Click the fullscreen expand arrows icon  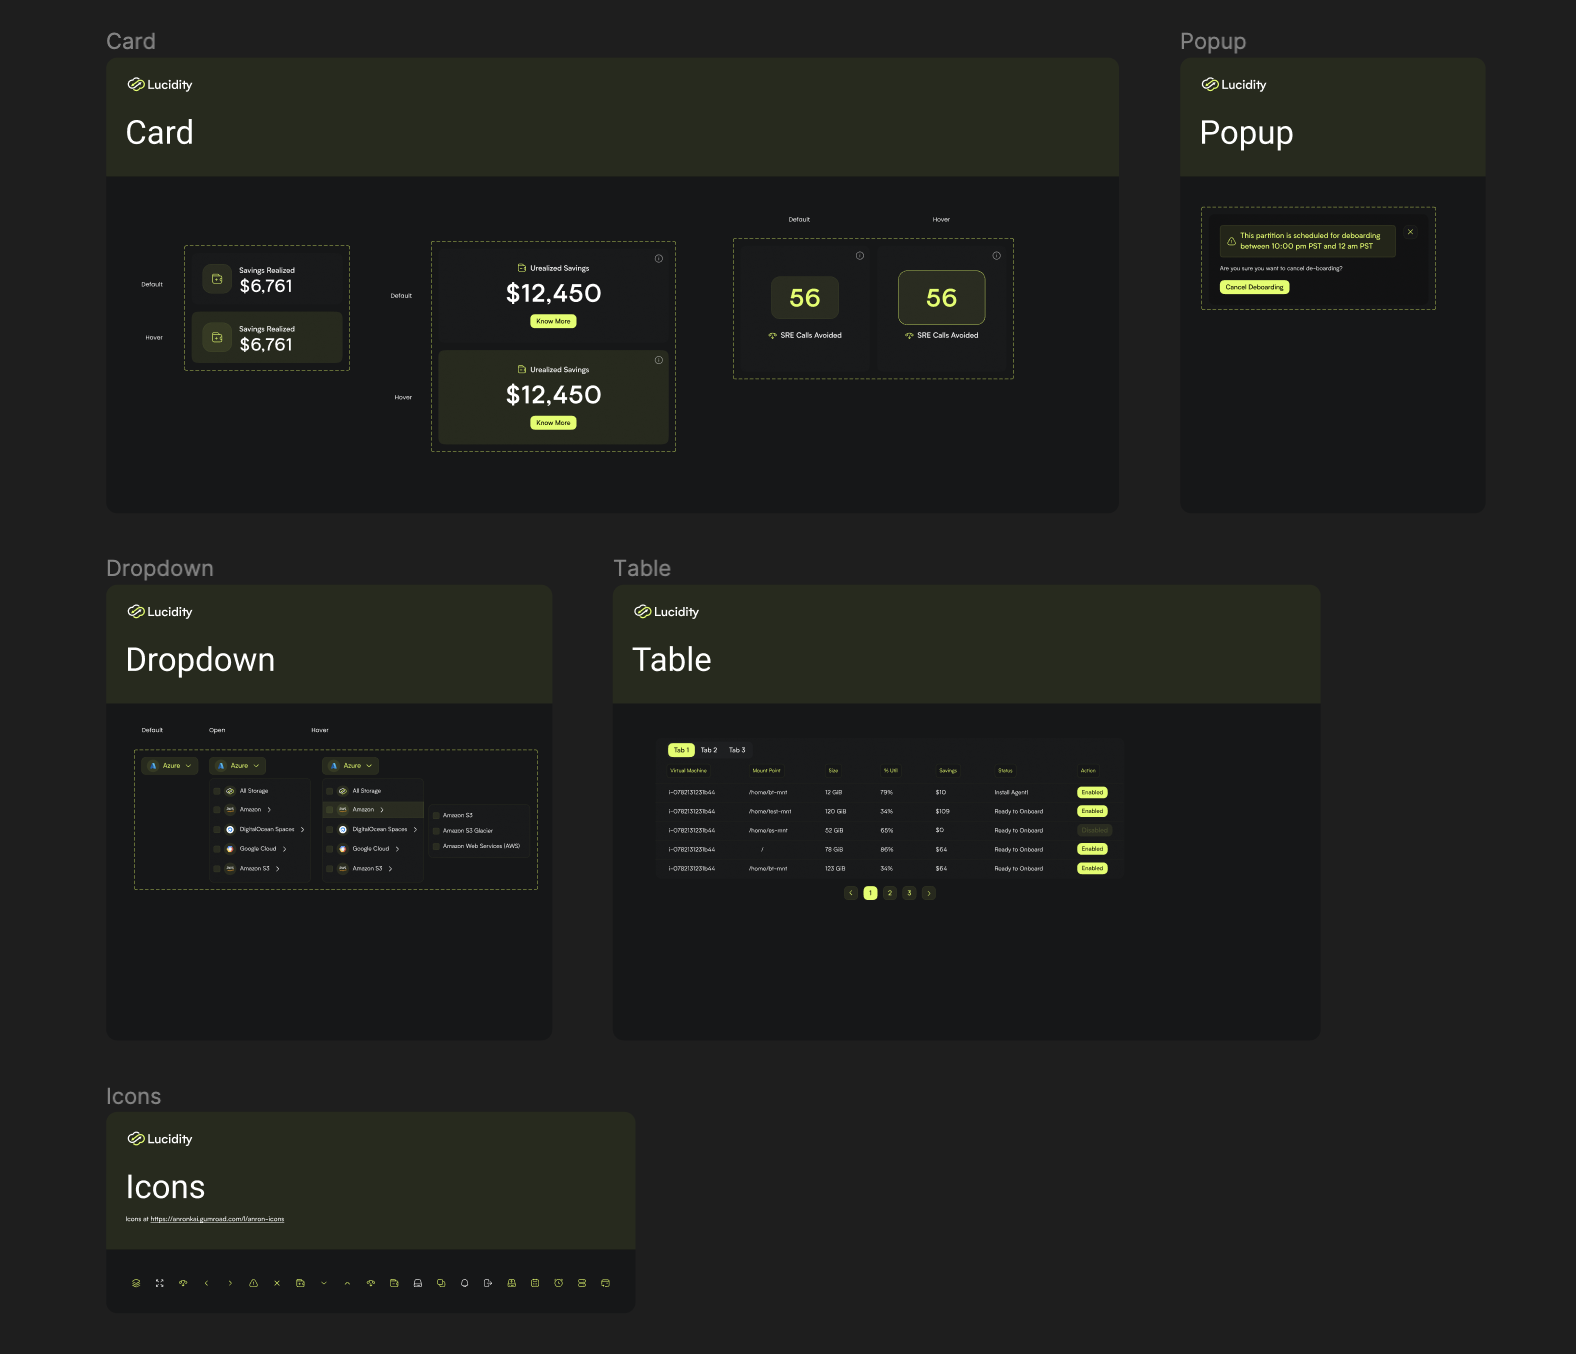tap(160, 1283)
